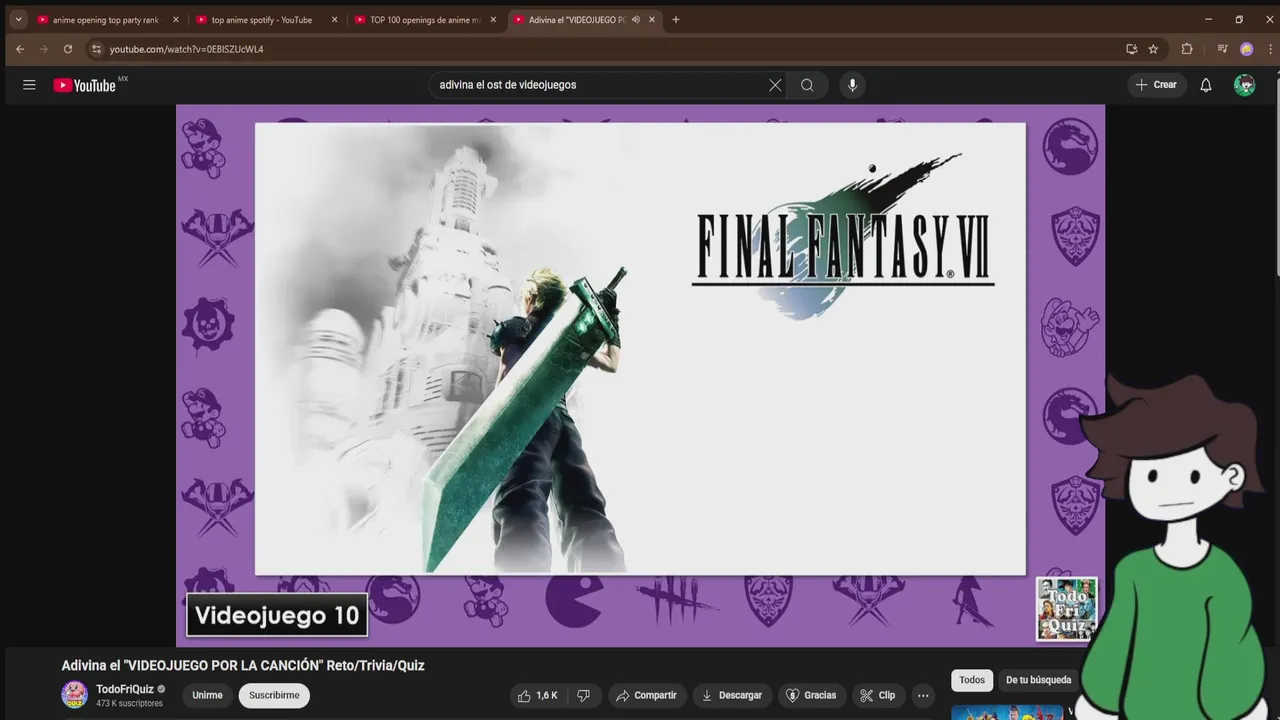Close the current Adivina el VIDEOJUEGO tab
The width and height of the screenshot is (1280, 720).
652,20
